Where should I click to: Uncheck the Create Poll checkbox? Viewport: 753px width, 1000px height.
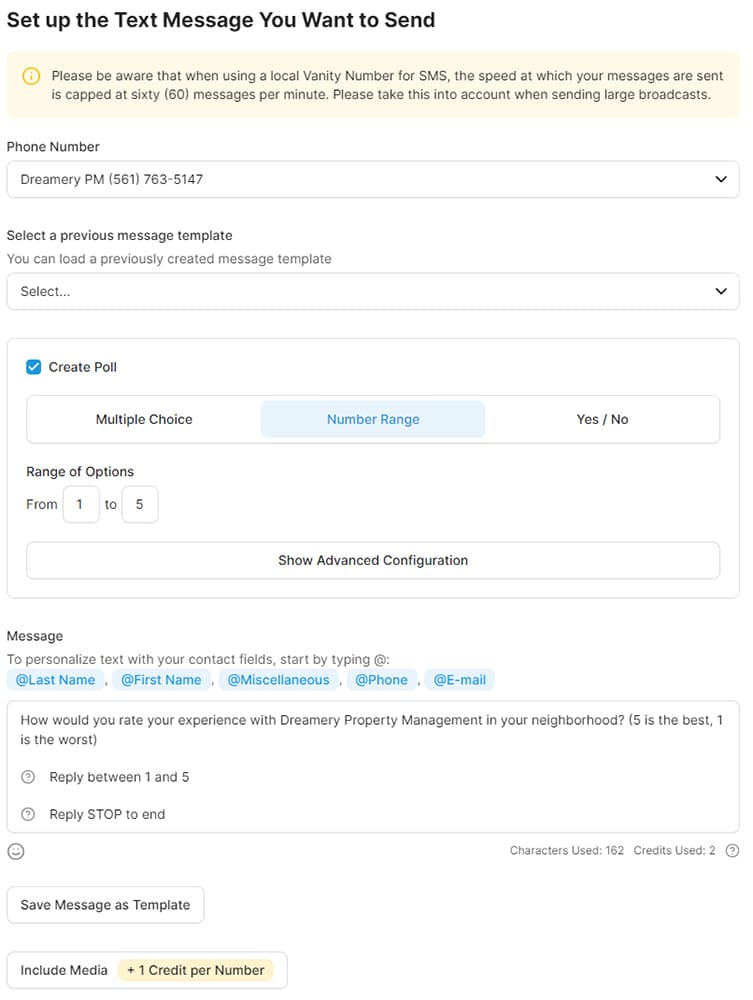[x=34, y=367]
